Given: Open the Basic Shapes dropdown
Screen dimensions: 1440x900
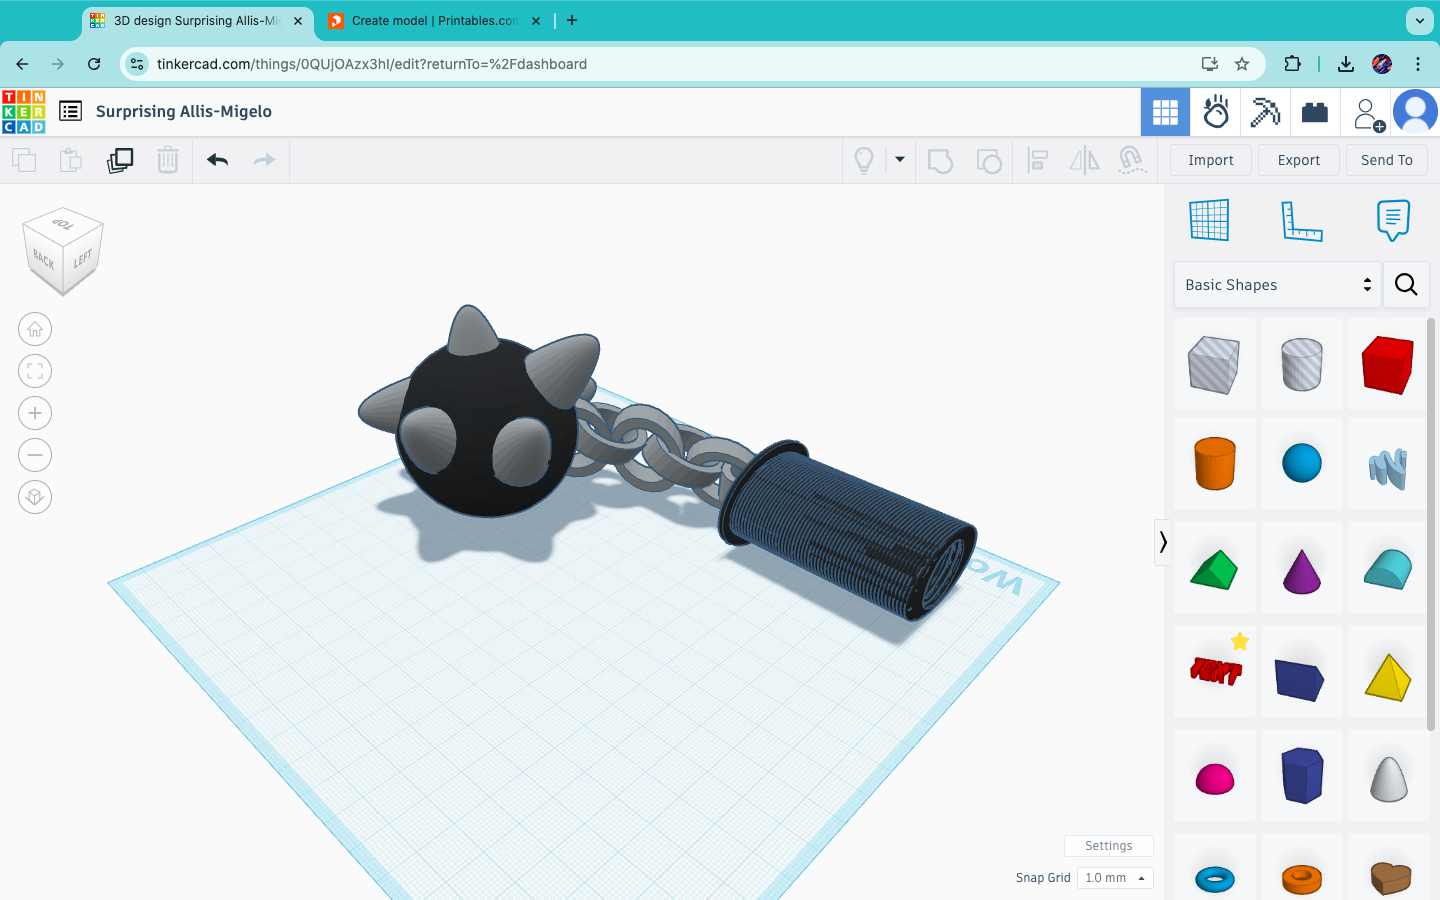Looking at the screenshot, I should pyautogui.click(x=1277, y=285).
